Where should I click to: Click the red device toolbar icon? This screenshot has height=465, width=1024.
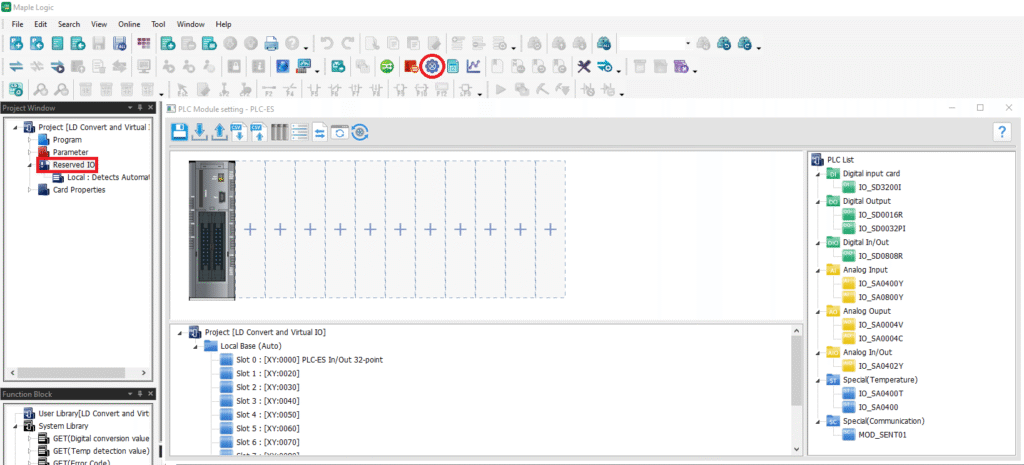coord(411,66)
